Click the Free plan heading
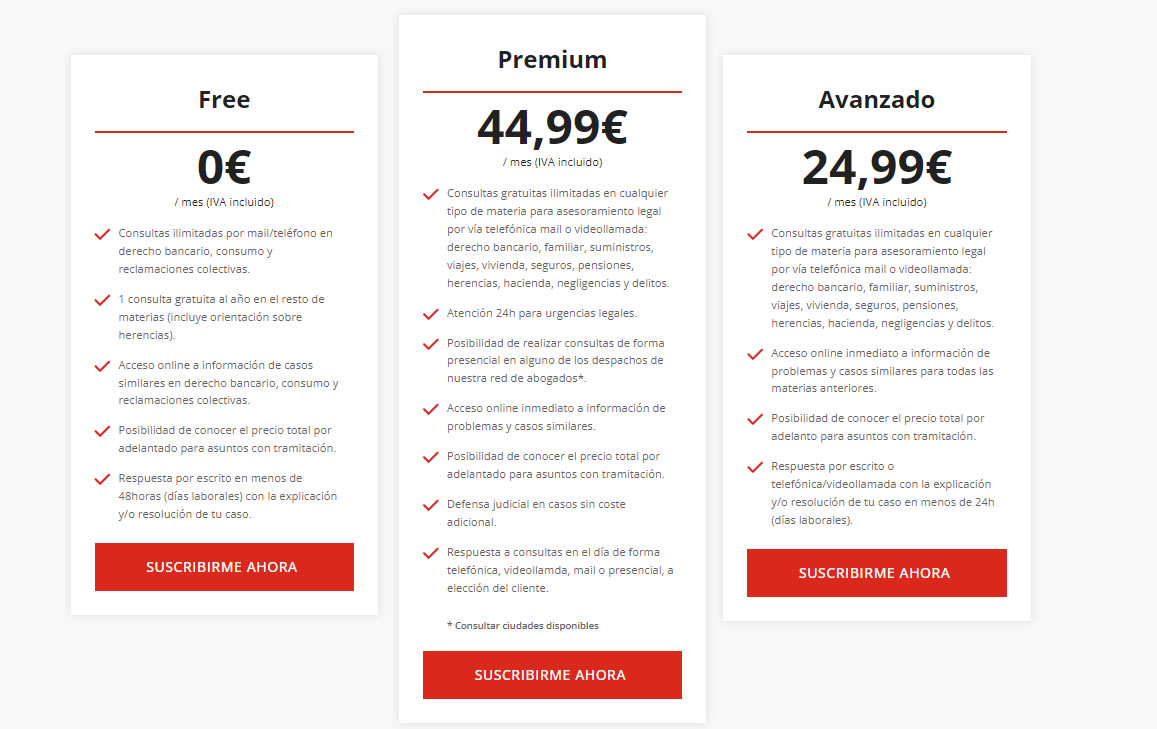The image size is (1157, 729). 224,99
